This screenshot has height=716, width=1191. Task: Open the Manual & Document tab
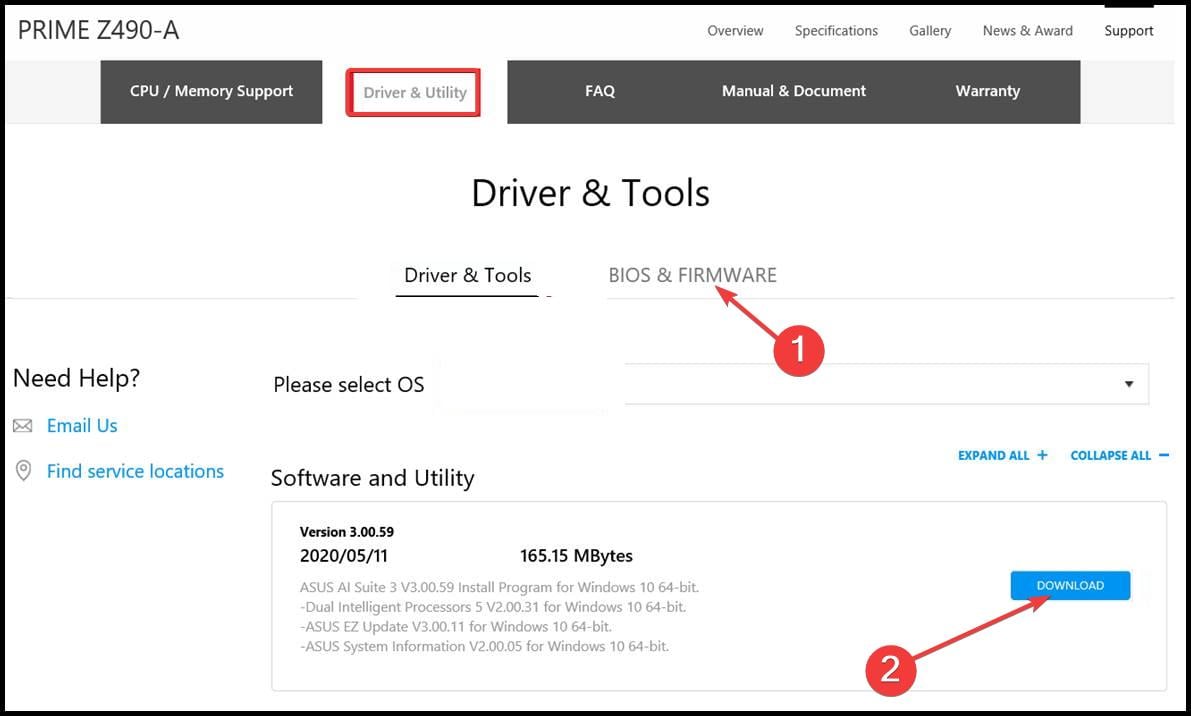pyautogui.click(x=793, y=91)
